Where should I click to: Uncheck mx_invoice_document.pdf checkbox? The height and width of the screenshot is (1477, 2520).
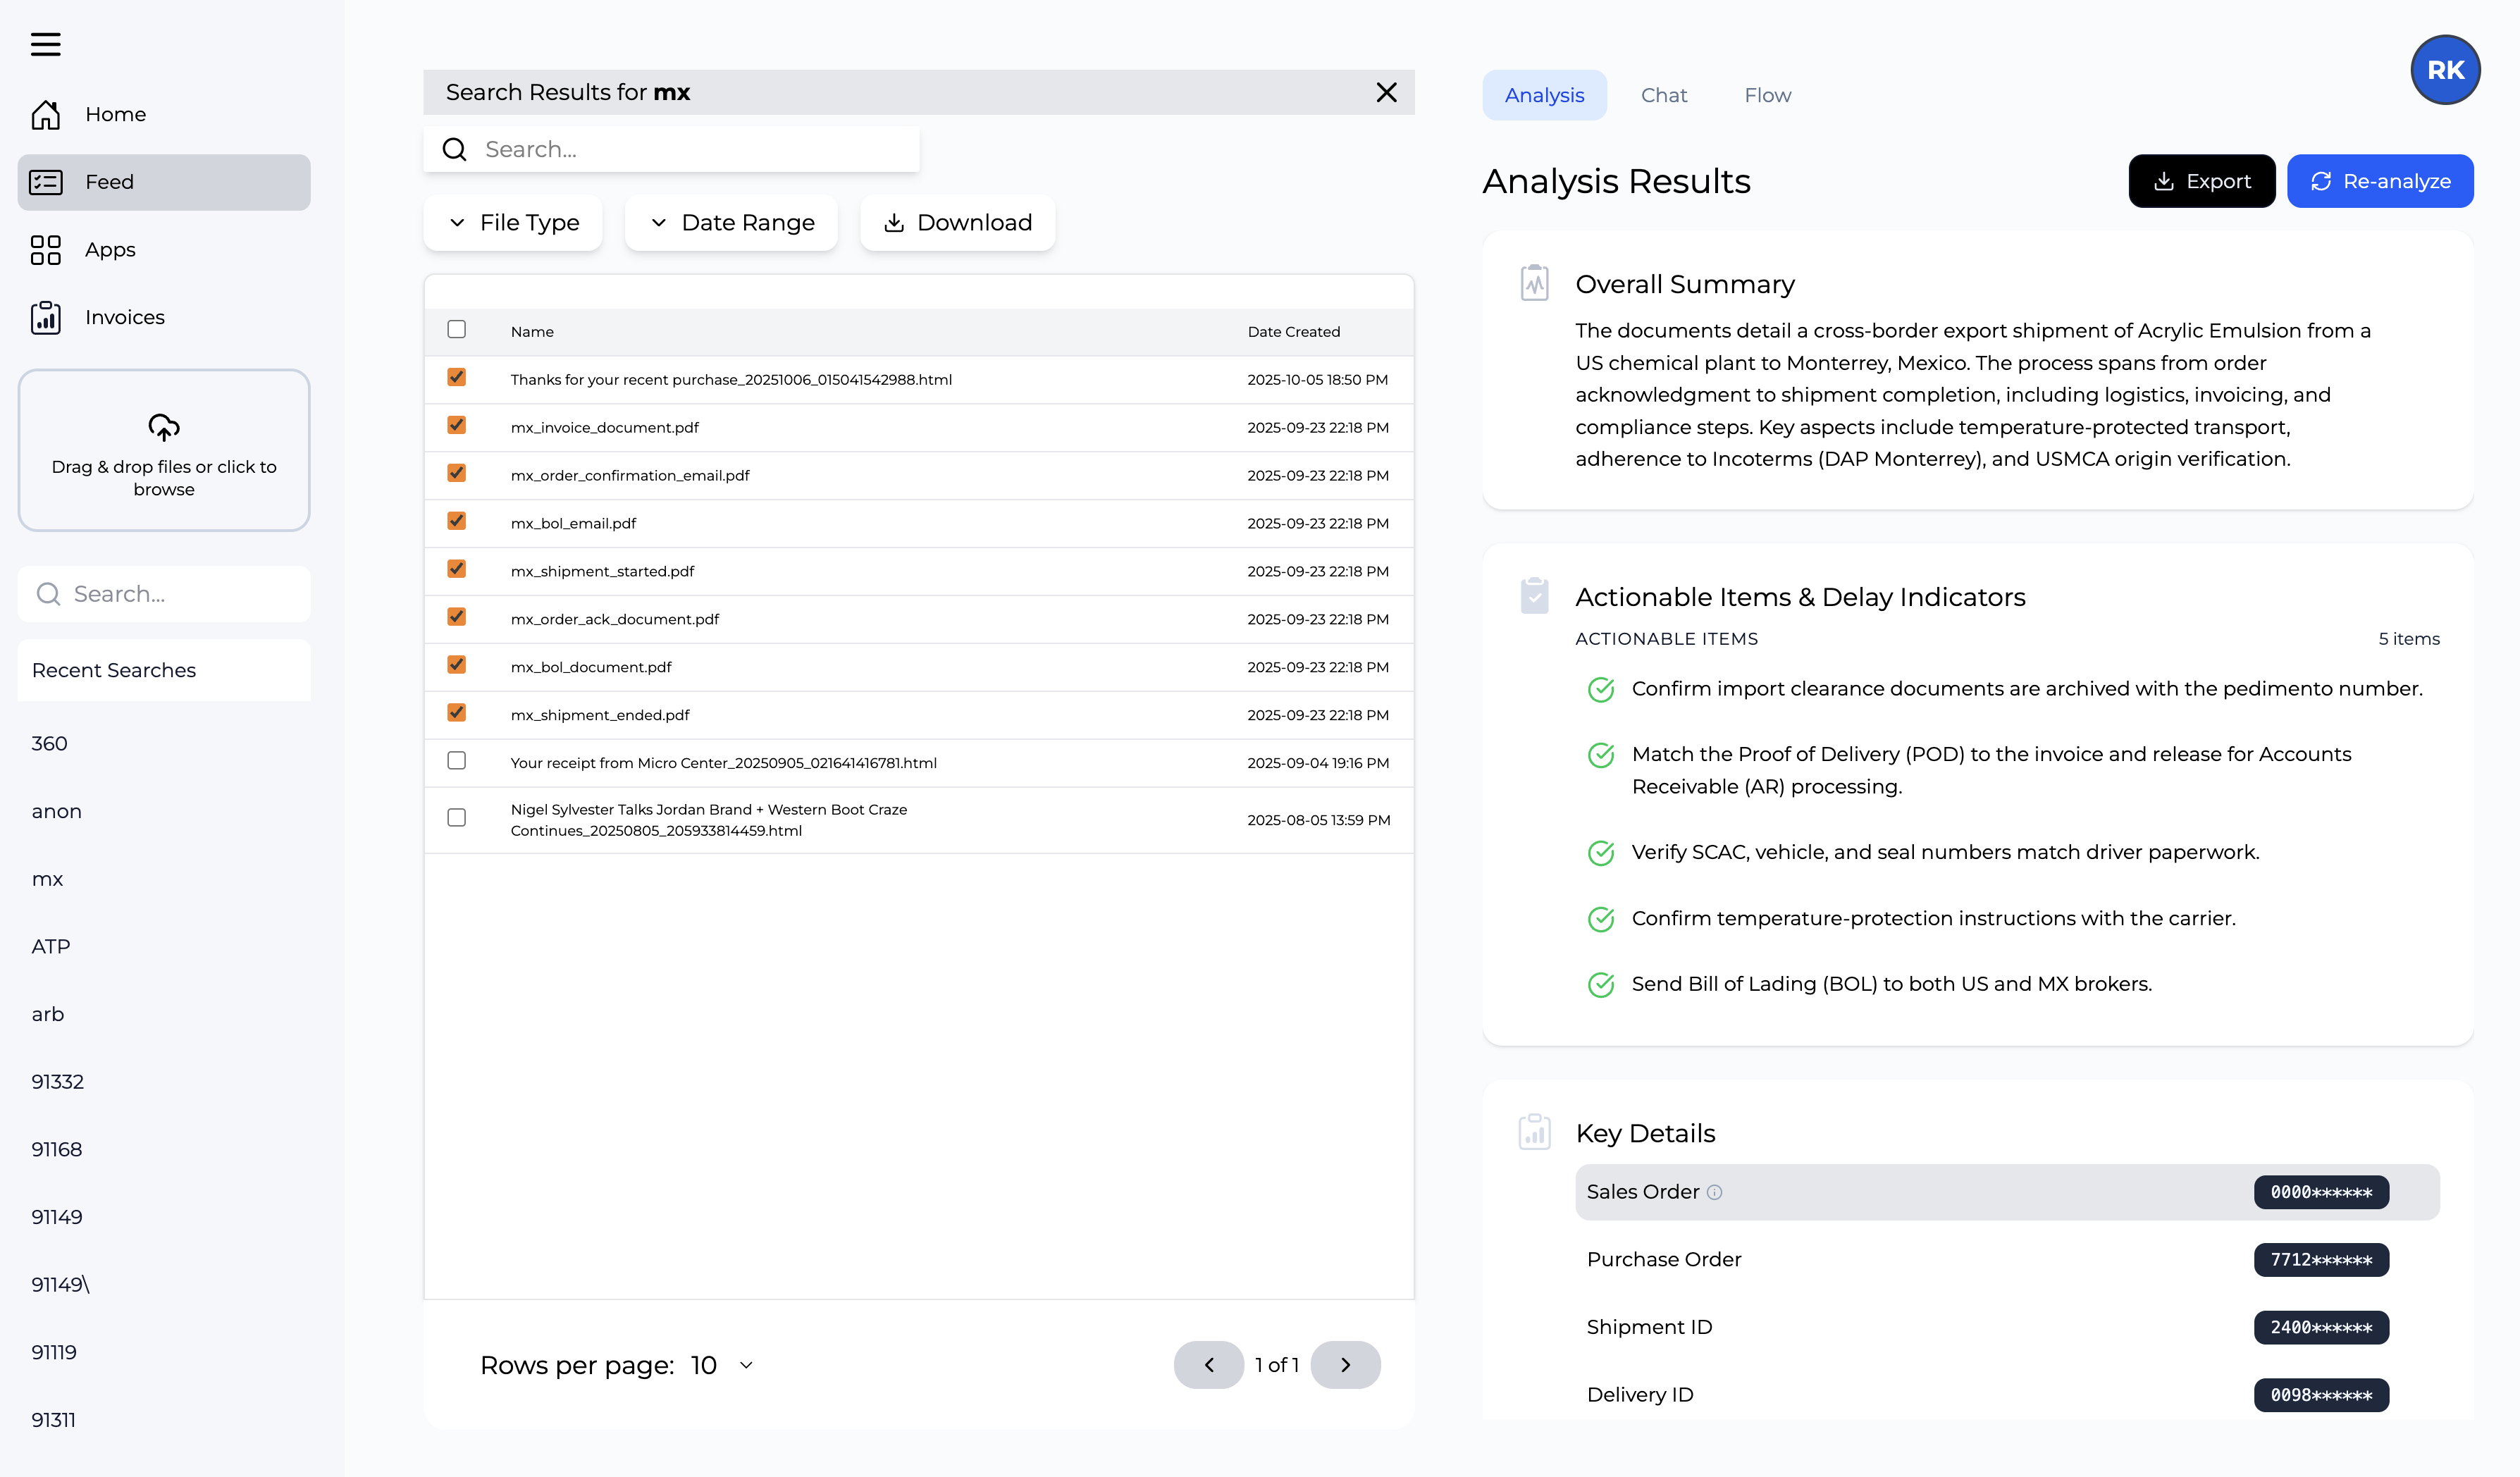tap(457, 426)
